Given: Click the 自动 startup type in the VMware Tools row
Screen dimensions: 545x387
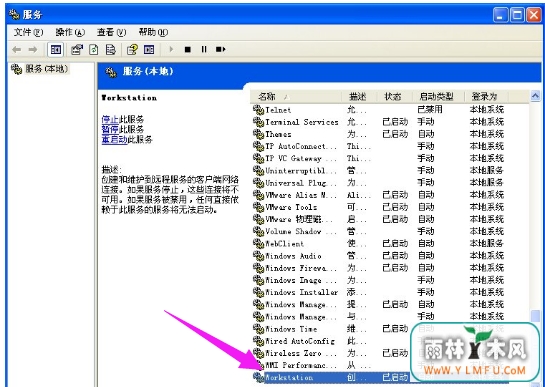Looking at the screenshot, I should [426, 207].
